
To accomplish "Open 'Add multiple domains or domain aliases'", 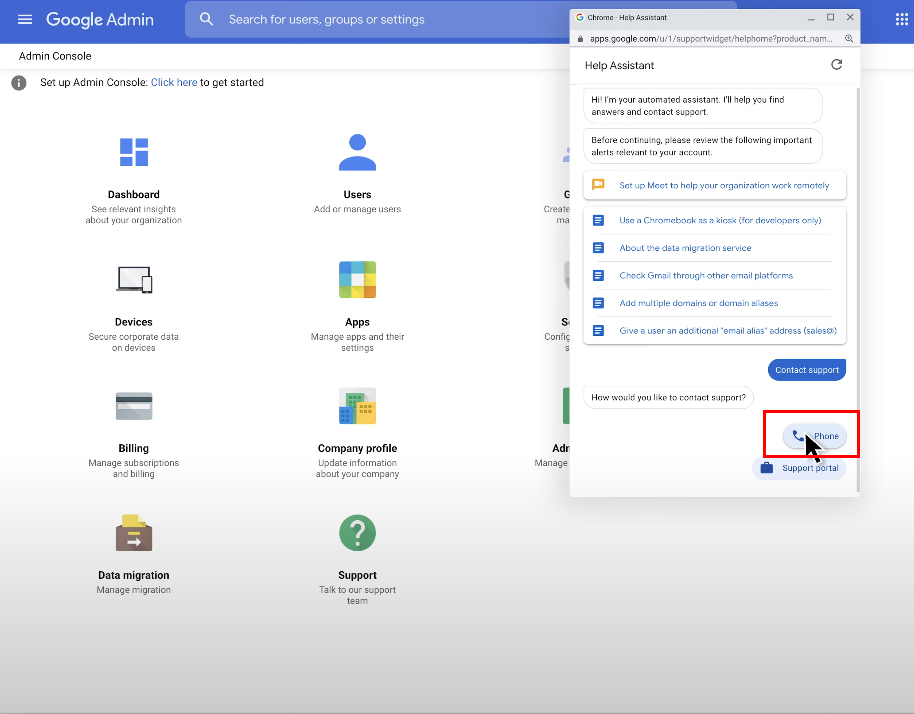I will click(698, 303).
